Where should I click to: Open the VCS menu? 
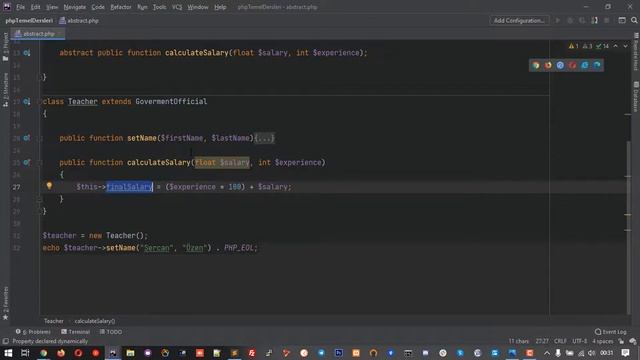[x=177, y=7]
